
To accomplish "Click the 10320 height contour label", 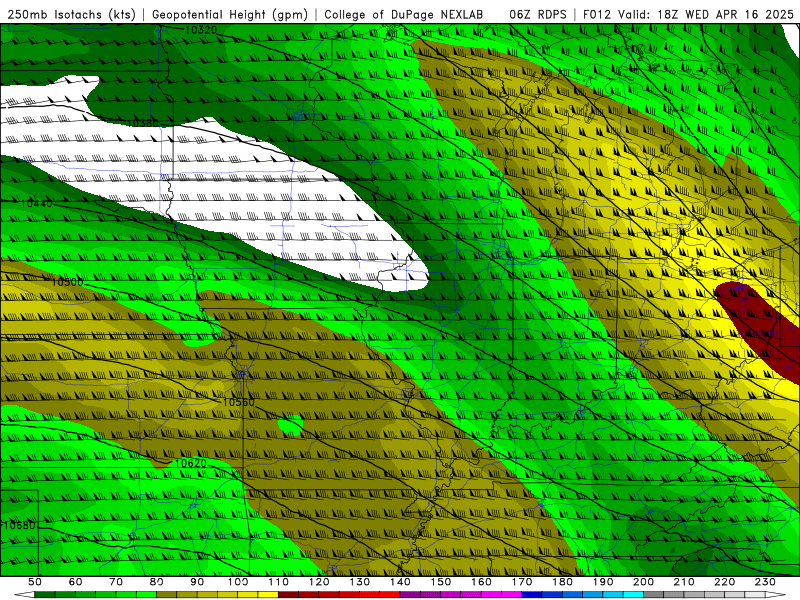I will click(201, 30).
